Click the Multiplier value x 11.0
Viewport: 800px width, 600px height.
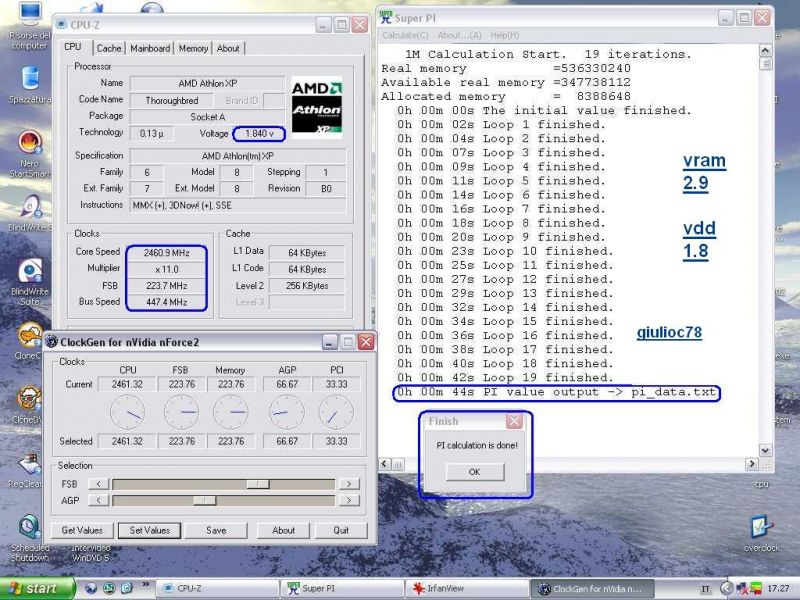point(167,269)
